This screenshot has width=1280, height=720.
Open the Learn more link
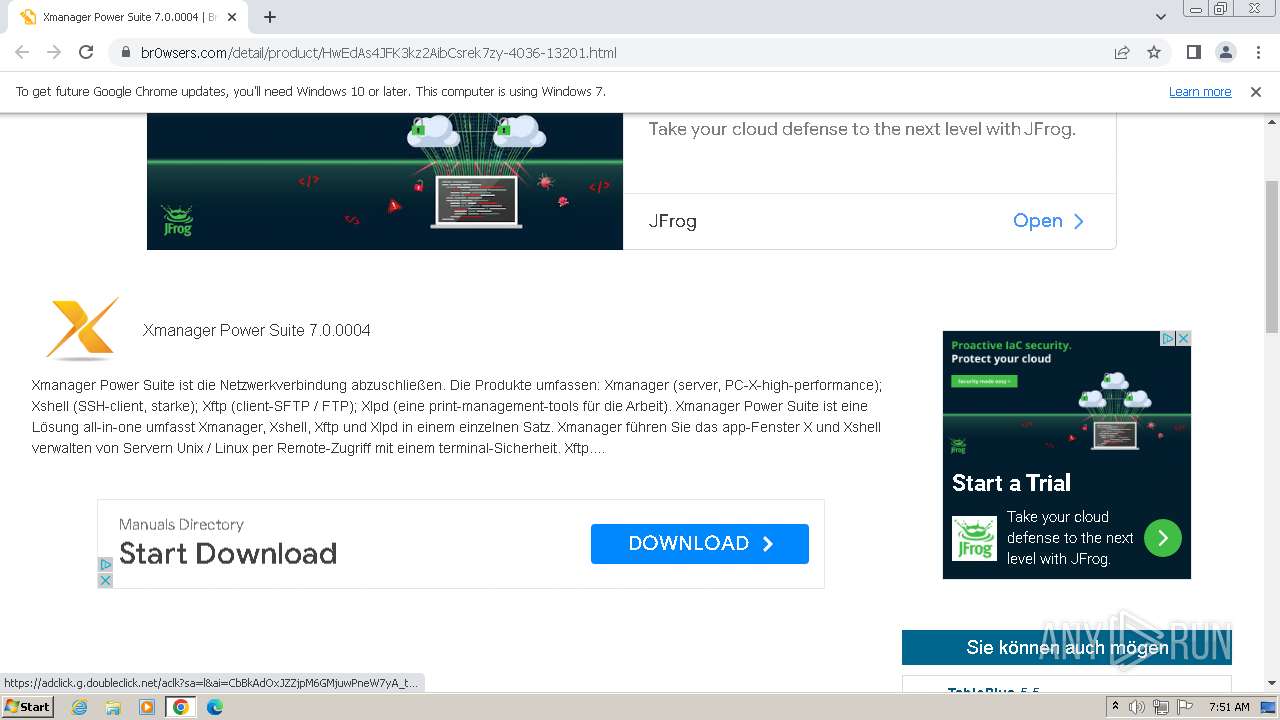[1200, 92]
